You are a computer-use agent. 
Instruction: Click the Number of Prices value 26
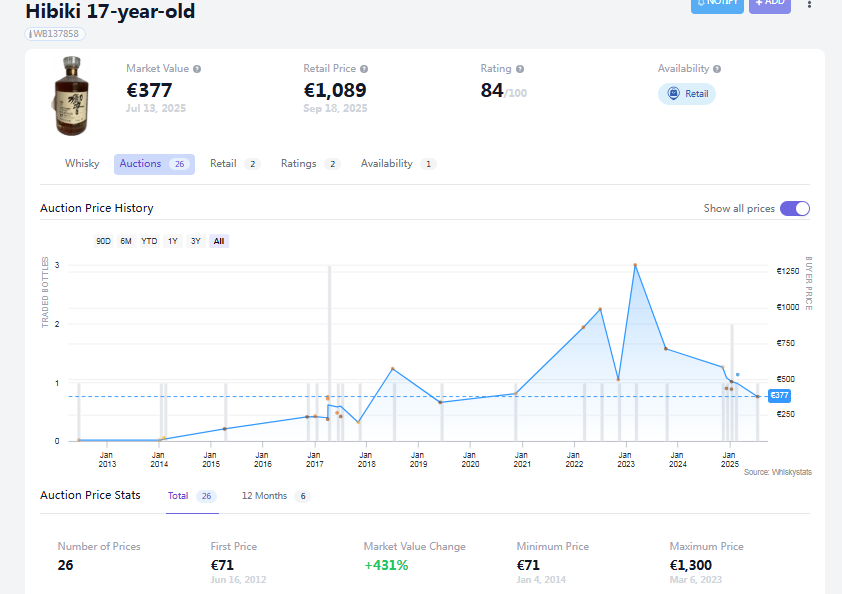tap(66, 566)
